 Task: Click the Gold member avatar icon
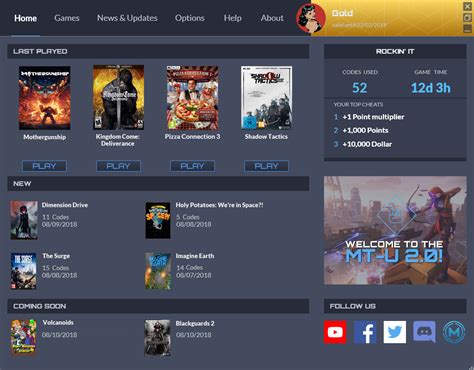pyautogui.click(x=311, y=18)
